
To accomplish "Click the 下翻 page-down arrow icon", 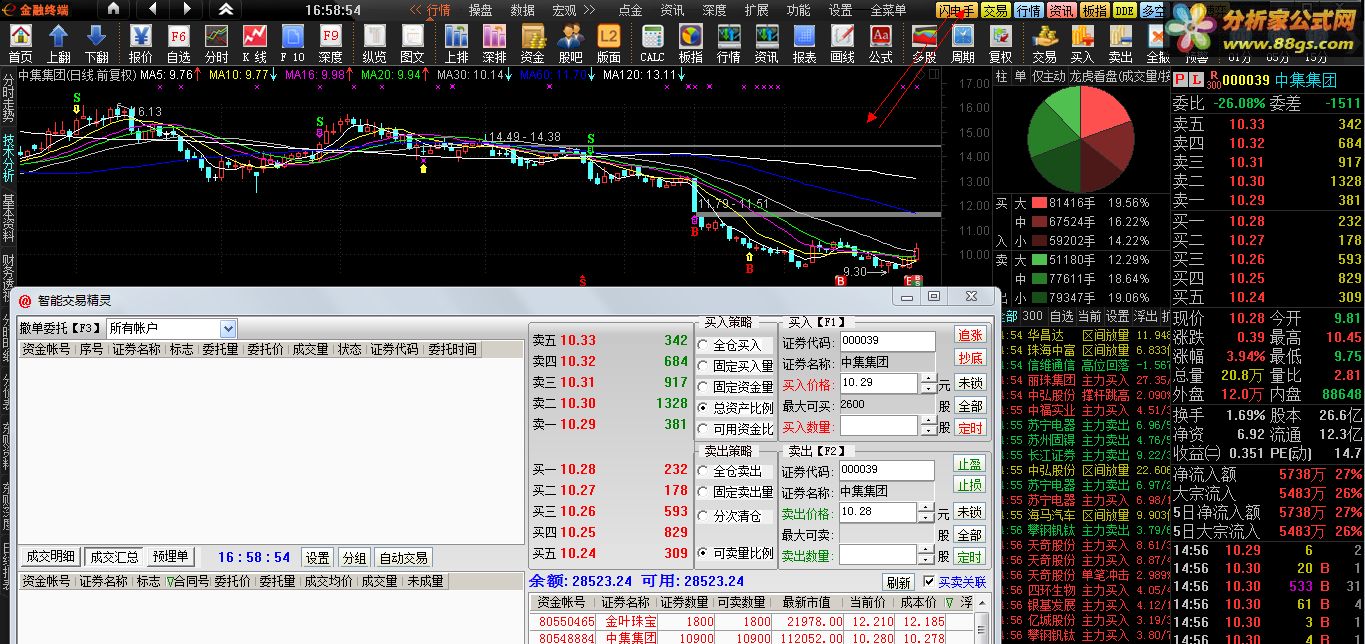I will pos(97,45).
